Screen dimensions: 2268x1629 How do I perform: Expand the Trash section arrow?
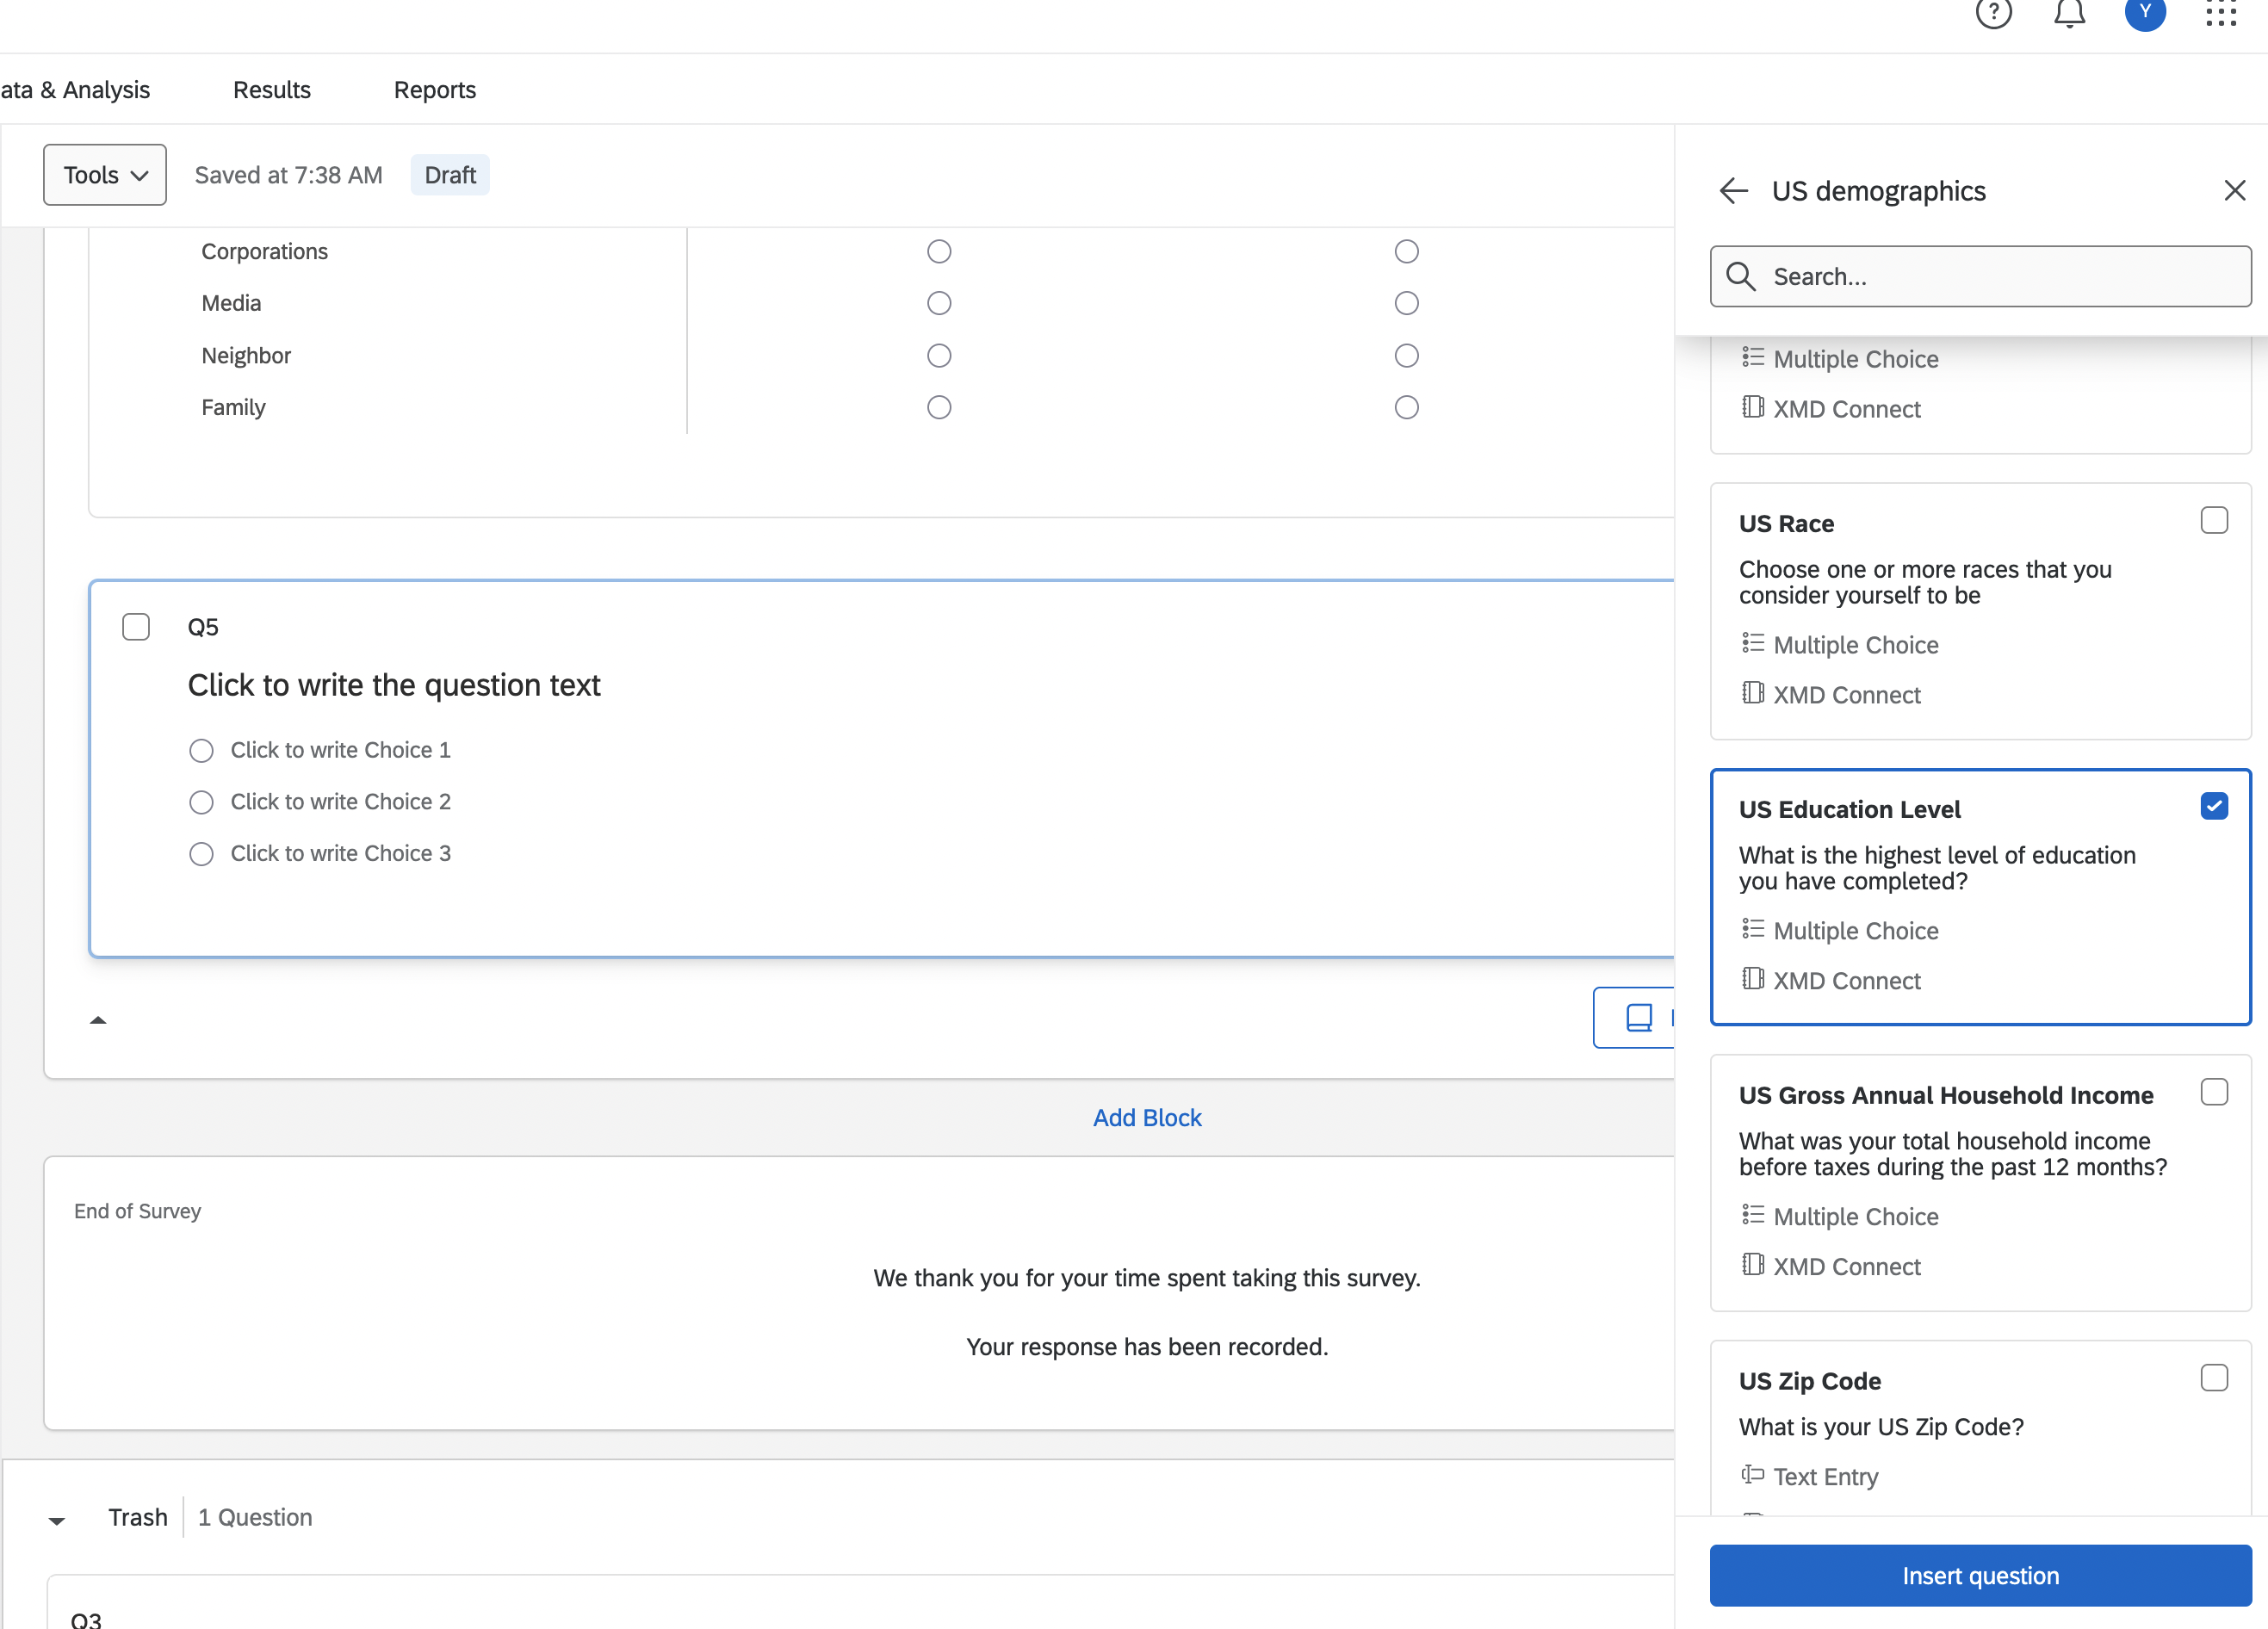[x=57, y=1520]
